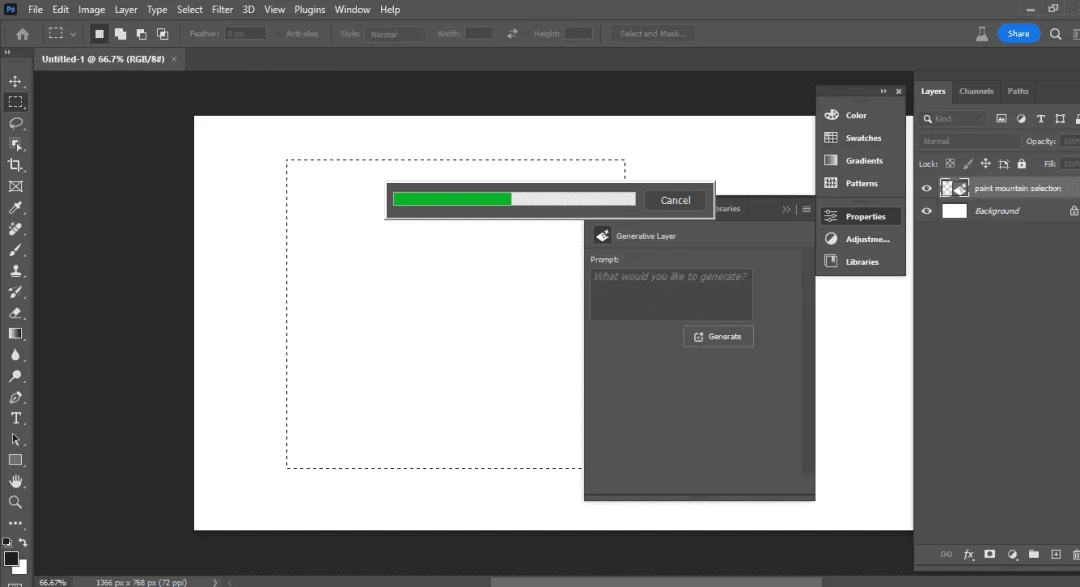
Task: Open the Style dropdown in options bar
Action: tap(395, 34)
